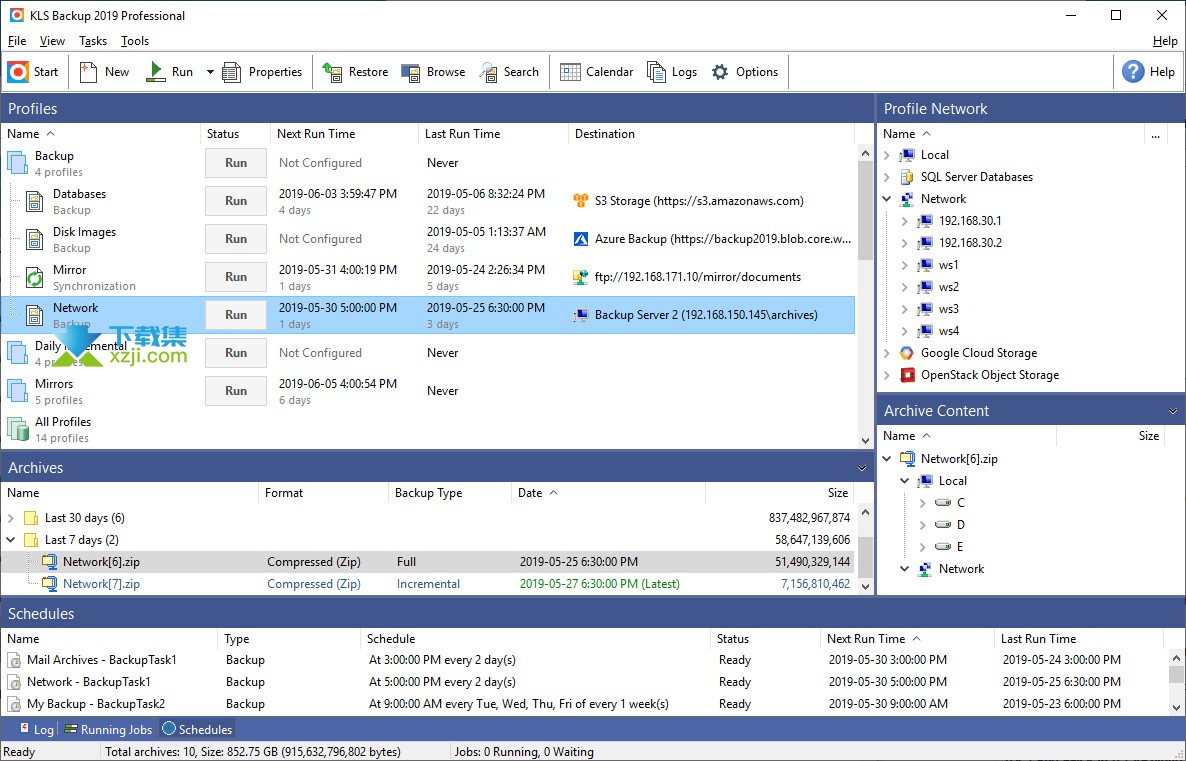Click Run for the Network profile
Image resolution: width=1186 pixels, height=761 pixels.
point(236,315)
